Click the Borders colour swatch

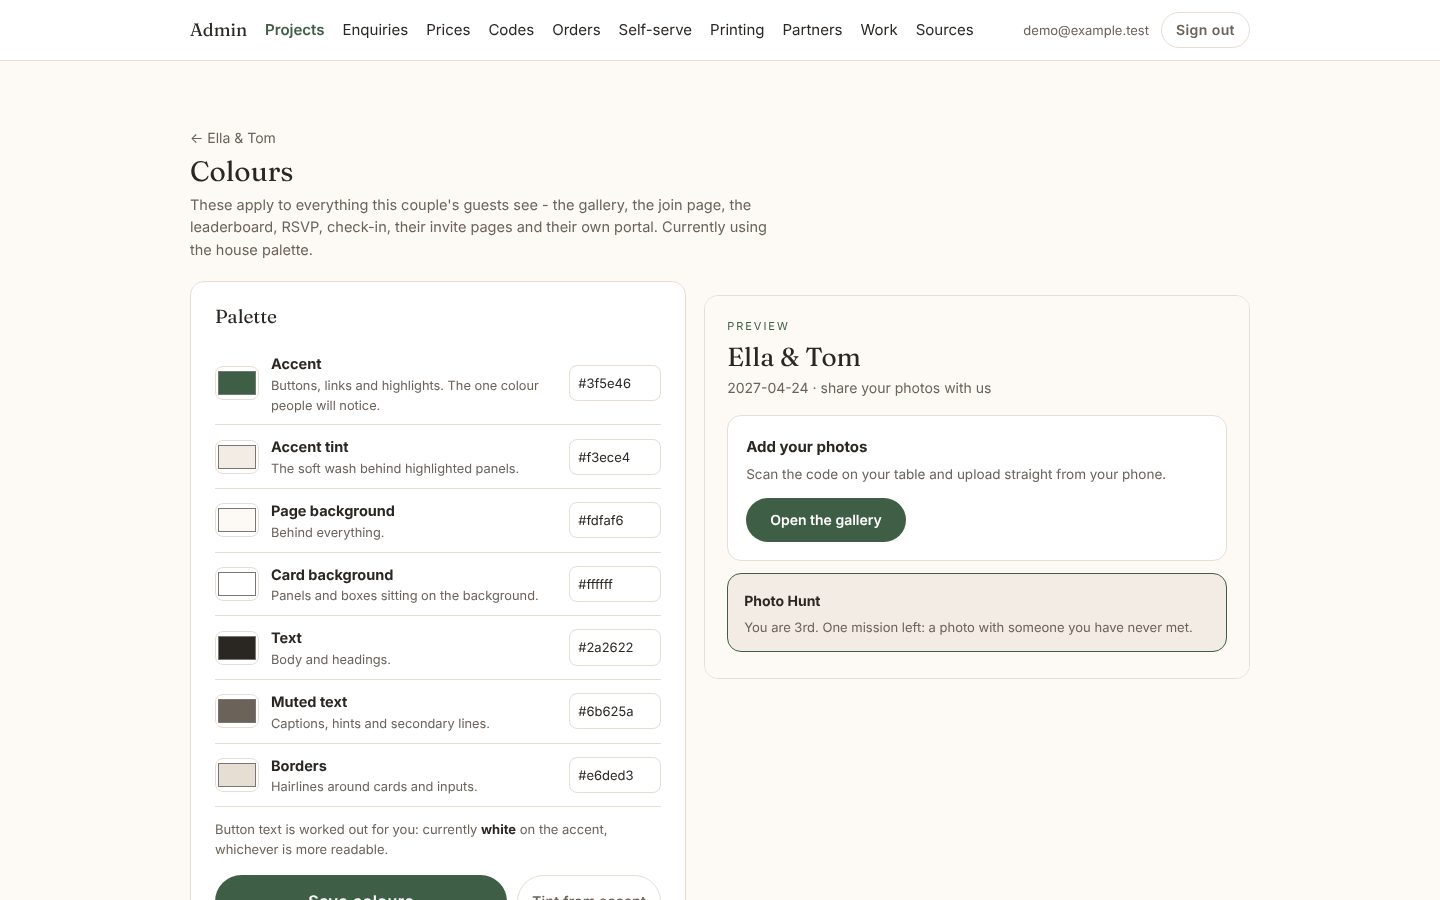coord(237,775)
